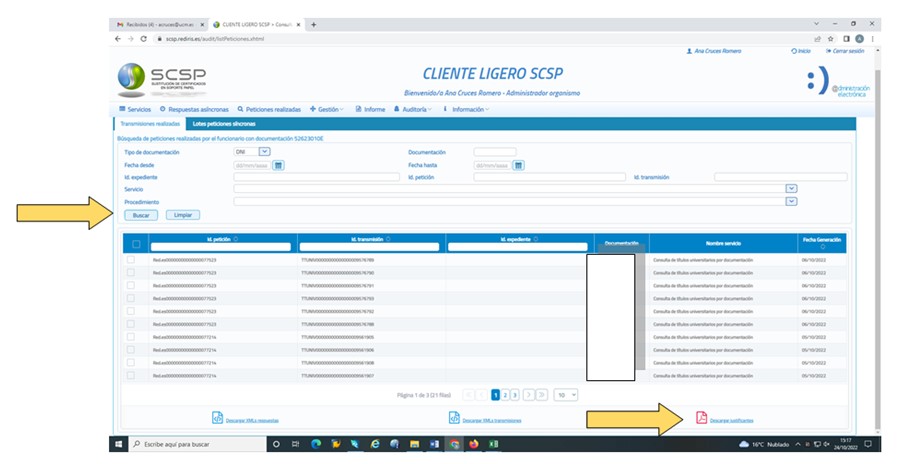Open the Fecha desde calendar picker
912x464 pixels.
[279, 165]
